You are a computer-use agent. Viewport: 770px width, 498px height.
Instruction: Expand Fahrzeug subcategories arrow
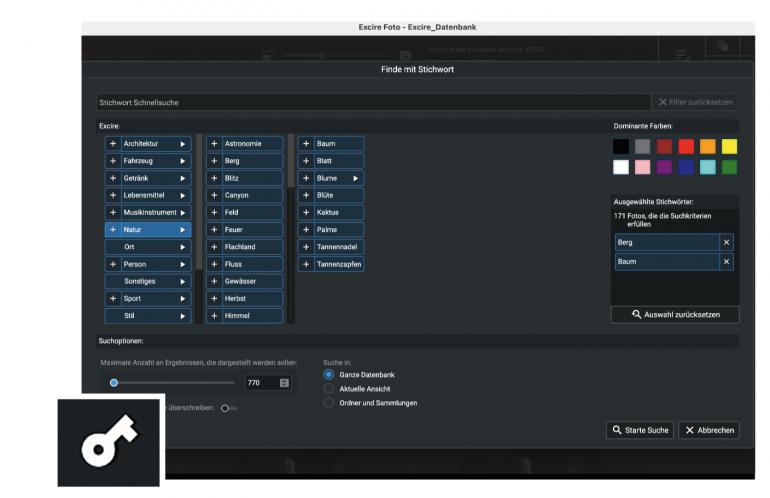pos(183,161)
